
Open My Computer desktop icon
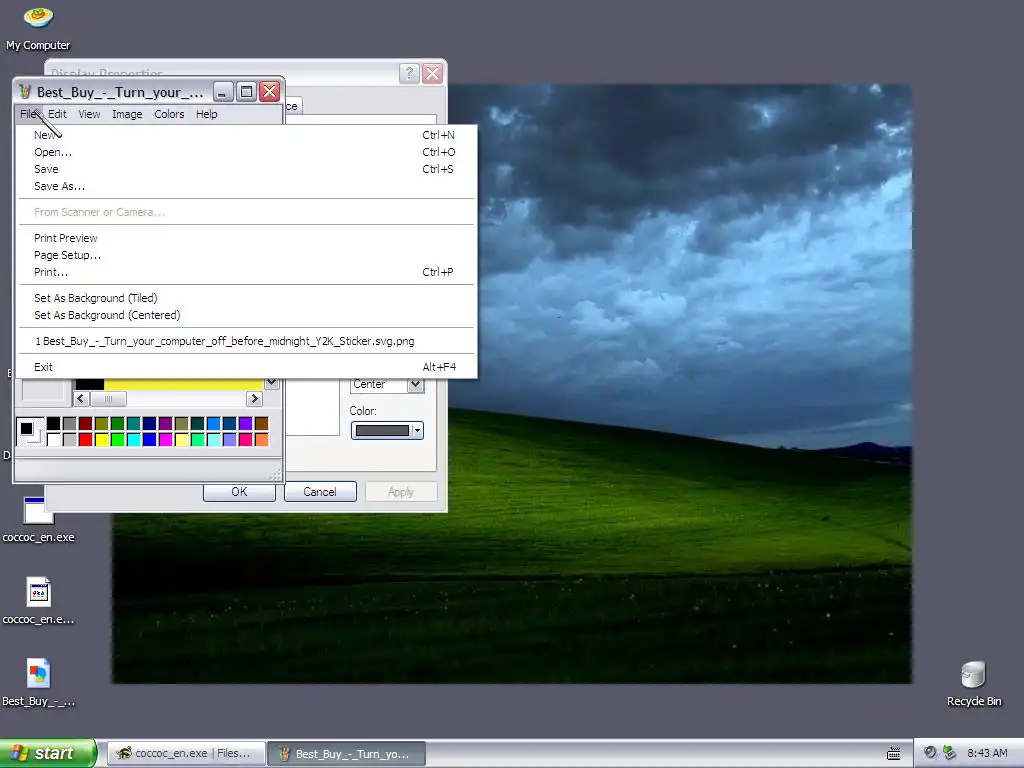[38, 28]
